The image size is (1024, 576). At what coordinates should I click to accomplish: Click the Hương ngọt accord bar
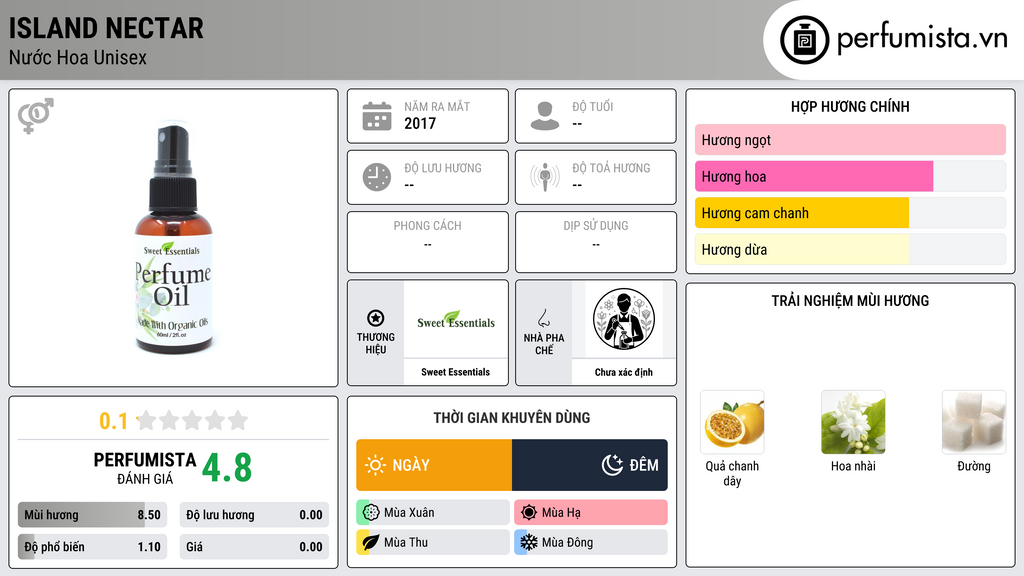850,140
